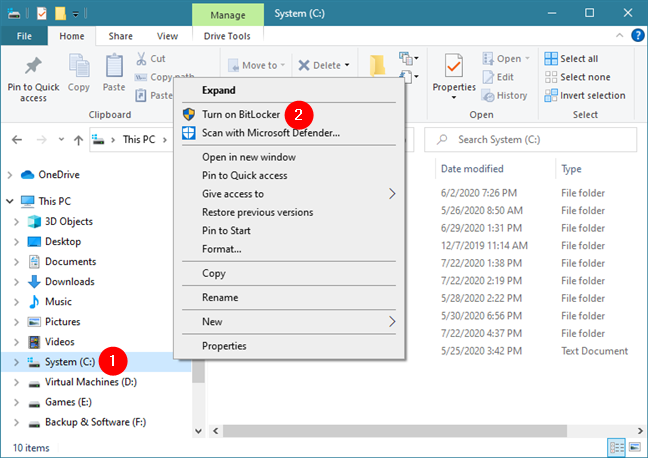This screenshot has width=648, height=458.
Task: Open the Properties dropdown arrow in ribbon
Action: (454, 98)
